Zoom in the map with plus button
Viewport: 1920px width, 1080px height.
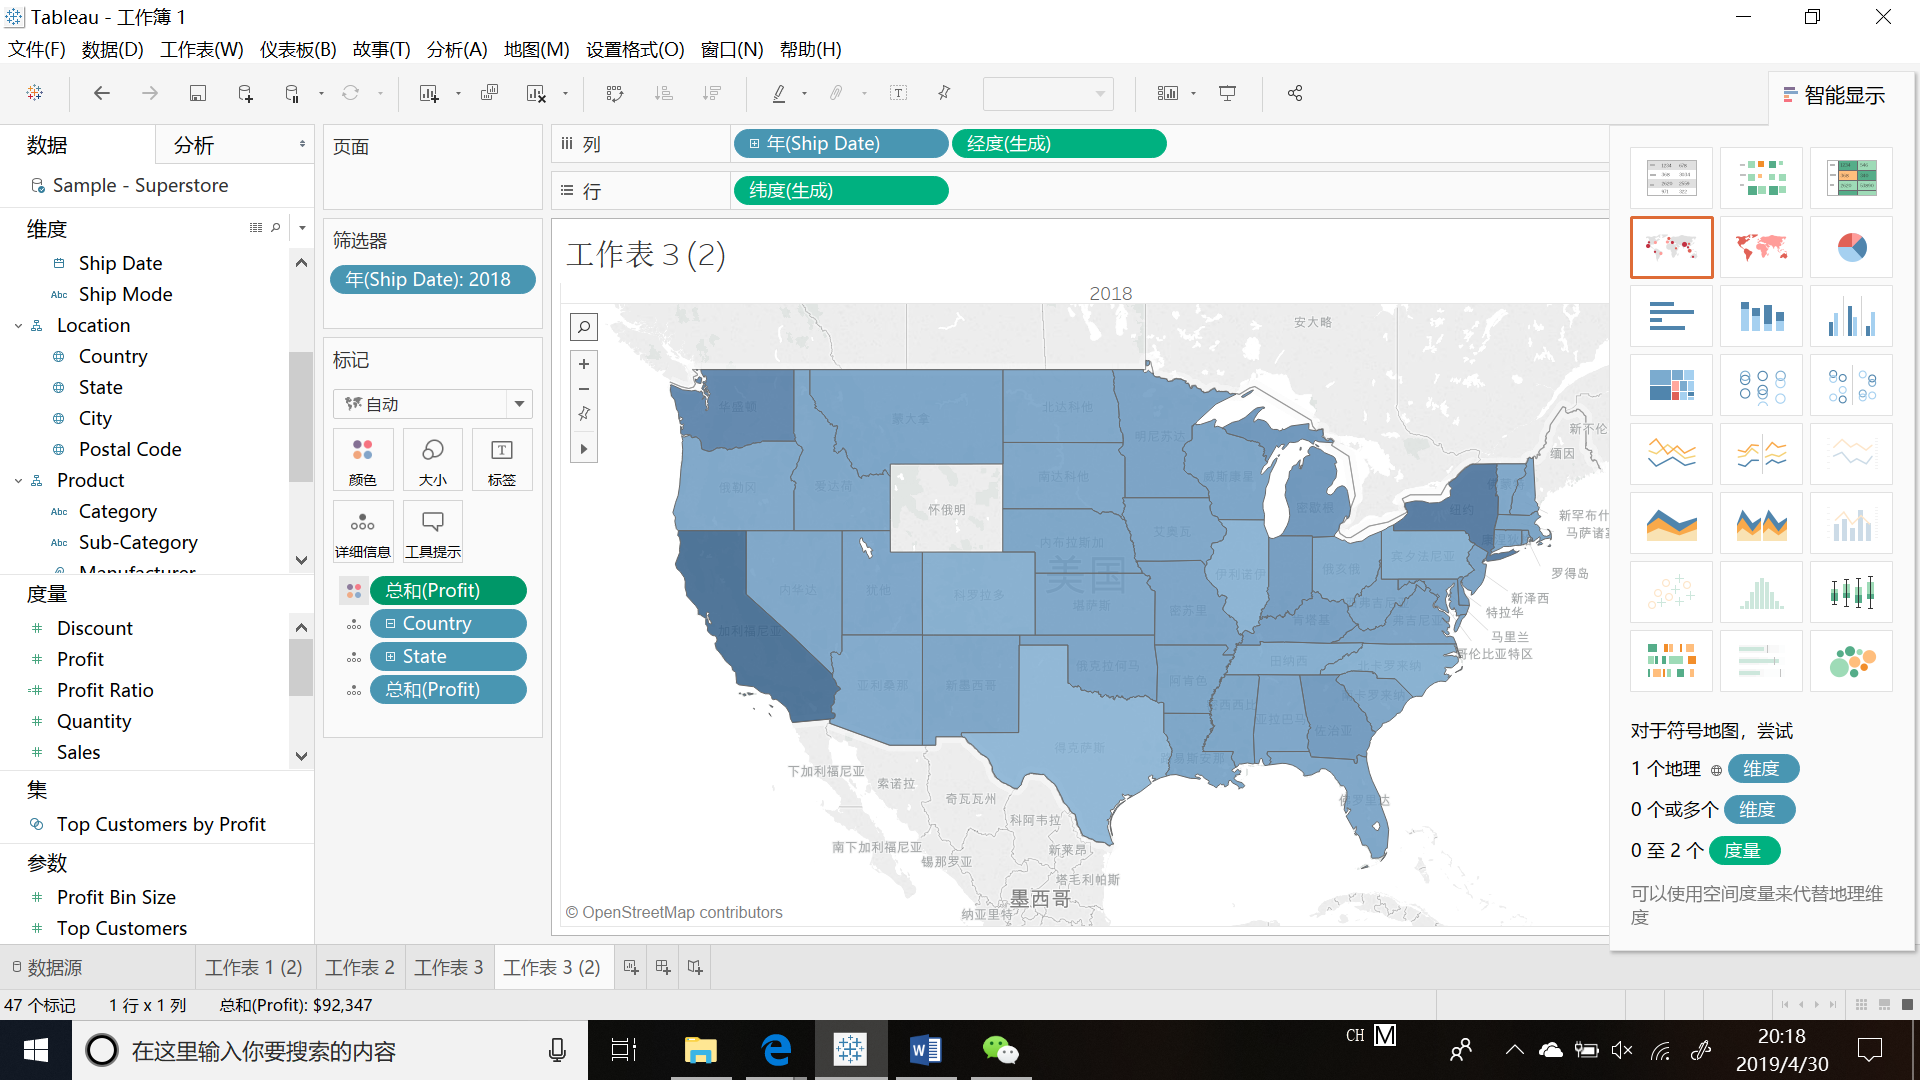[584, 364]
